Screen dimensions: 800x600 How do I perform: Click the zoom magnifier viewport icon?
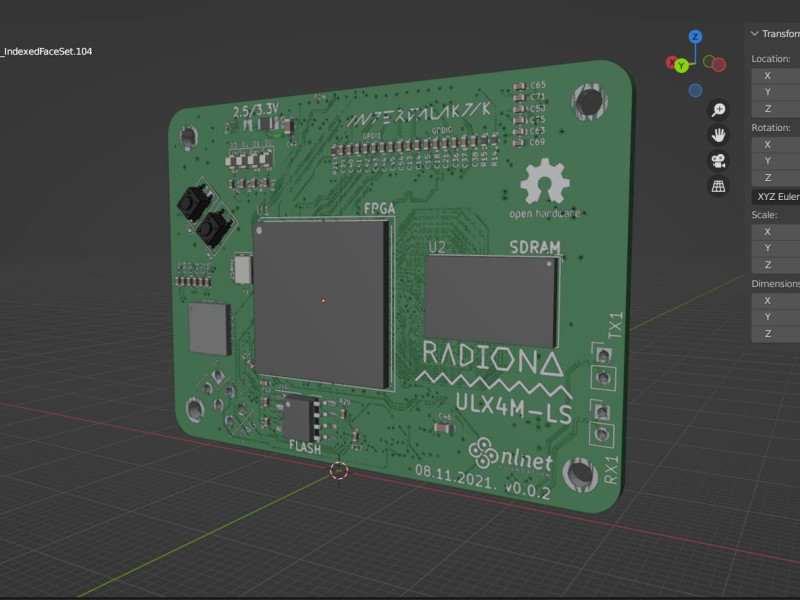point(718,110)
